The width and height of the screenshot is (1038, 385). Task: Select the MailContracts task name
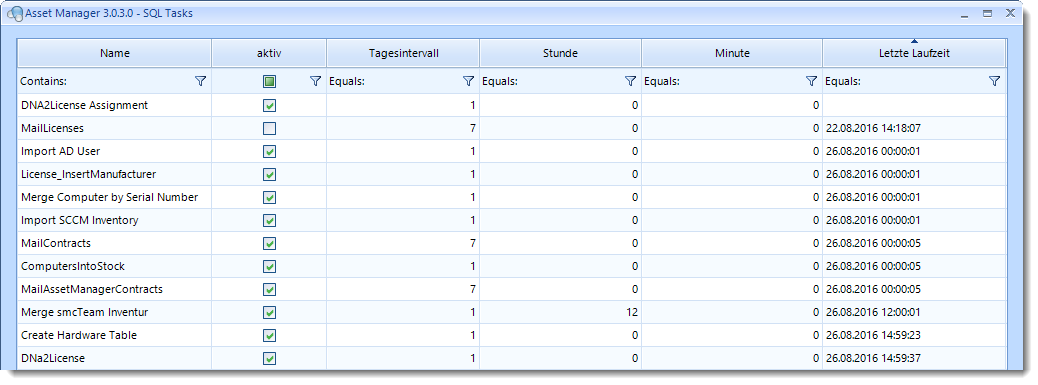coord(56,243)
